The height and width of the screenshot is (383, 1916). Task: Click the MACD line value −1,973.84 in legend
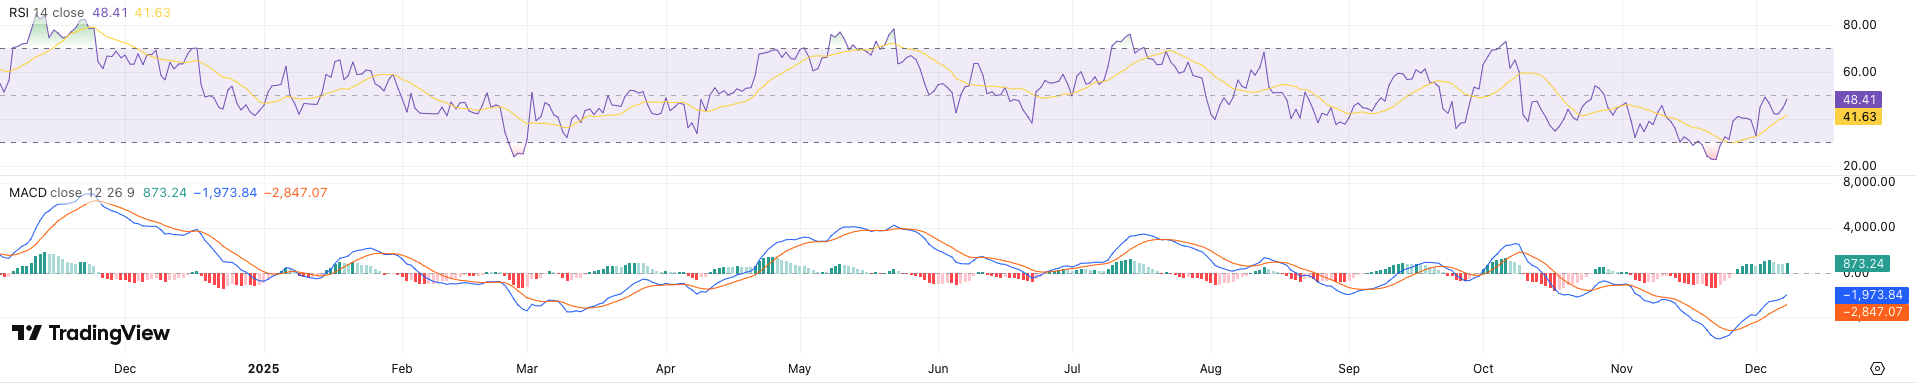(225, 193)
